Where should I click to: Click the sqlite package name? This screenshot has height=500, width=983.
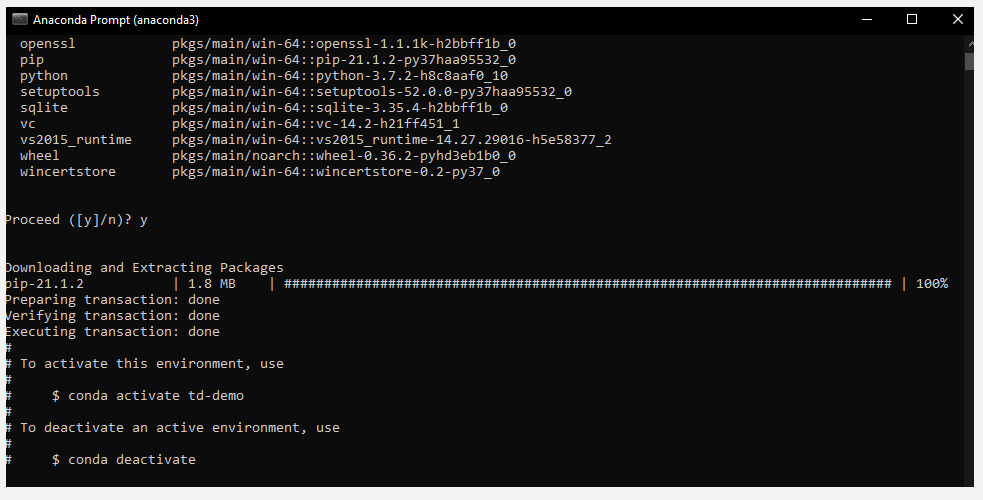pos(44,108)
